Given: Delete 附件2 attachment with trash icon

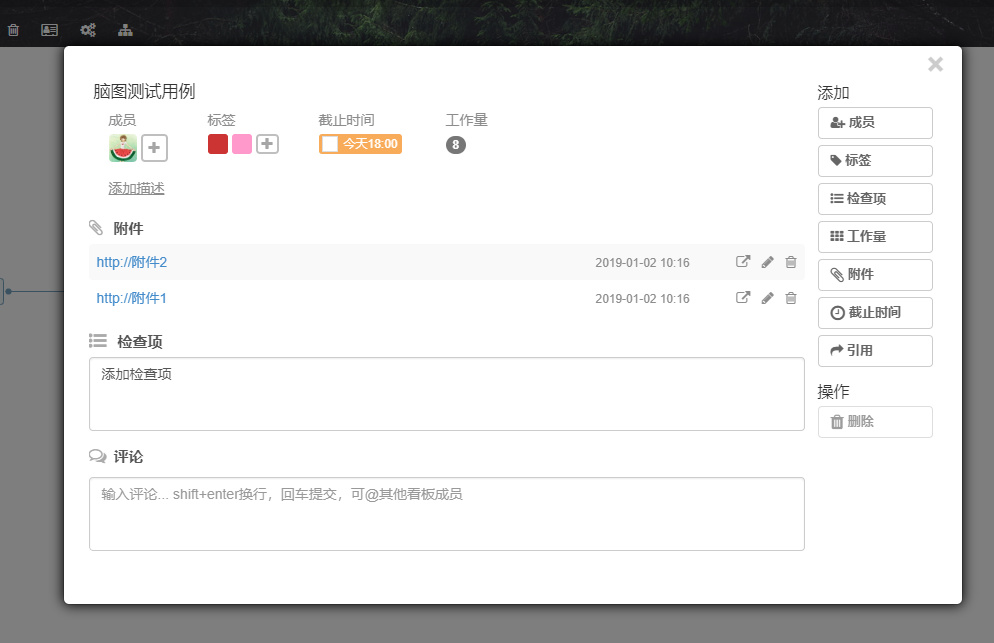Looking at the screenshot, I should pos(791,262).
